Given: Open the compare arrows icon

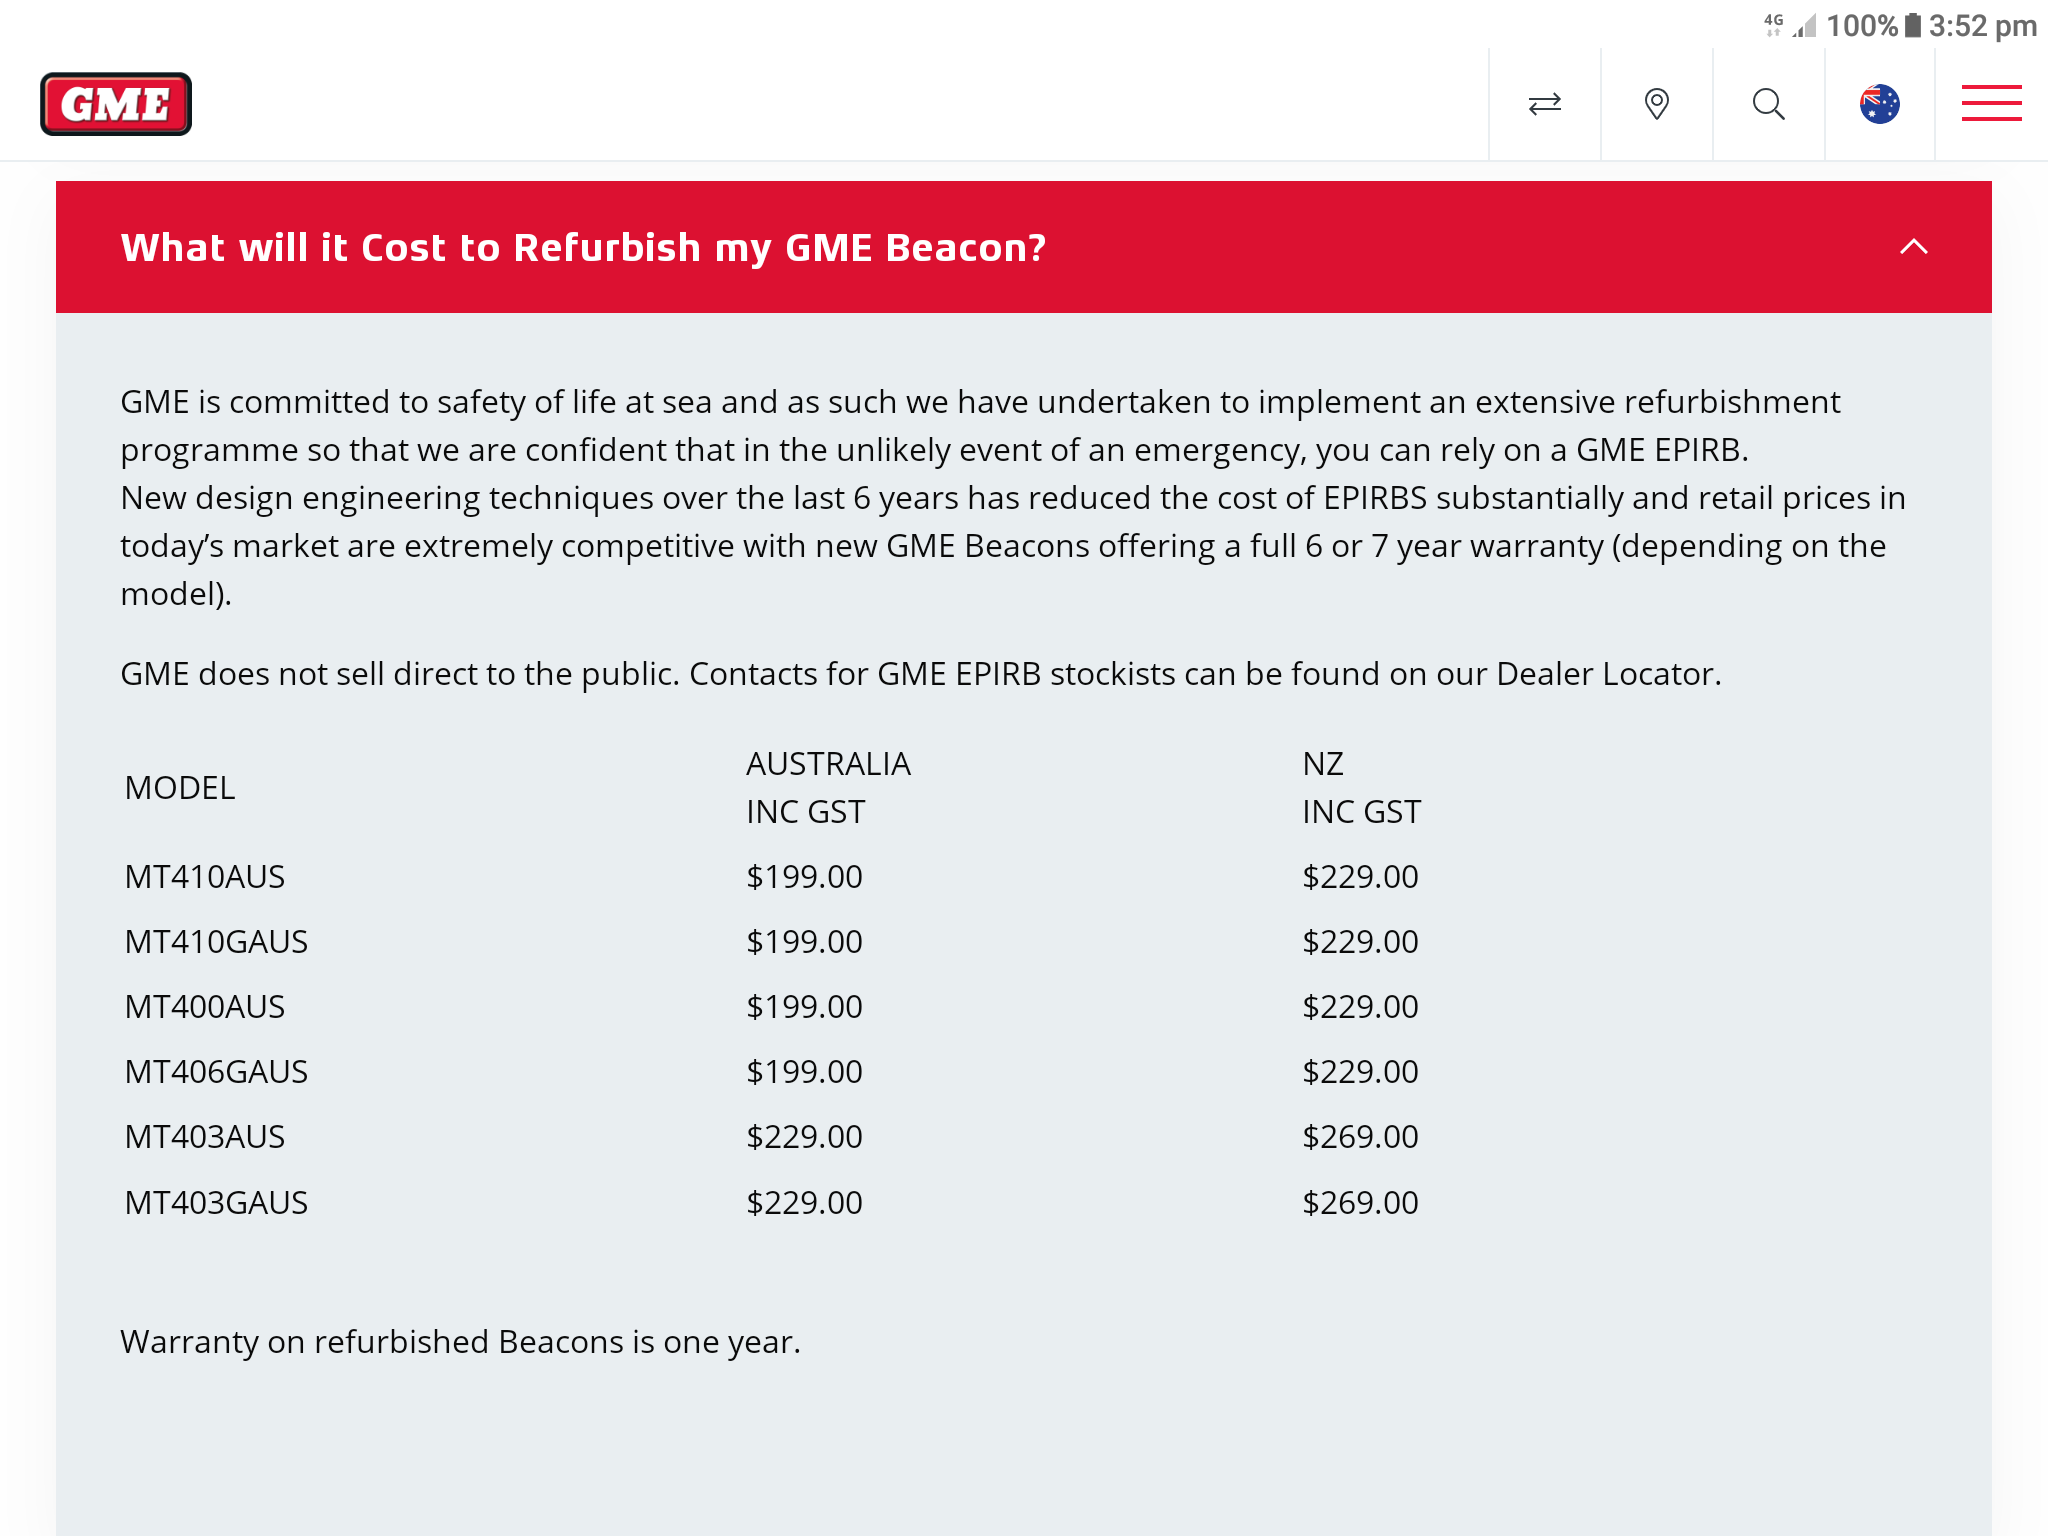Looking at the screenshot, I should (x=1545, y=104).
